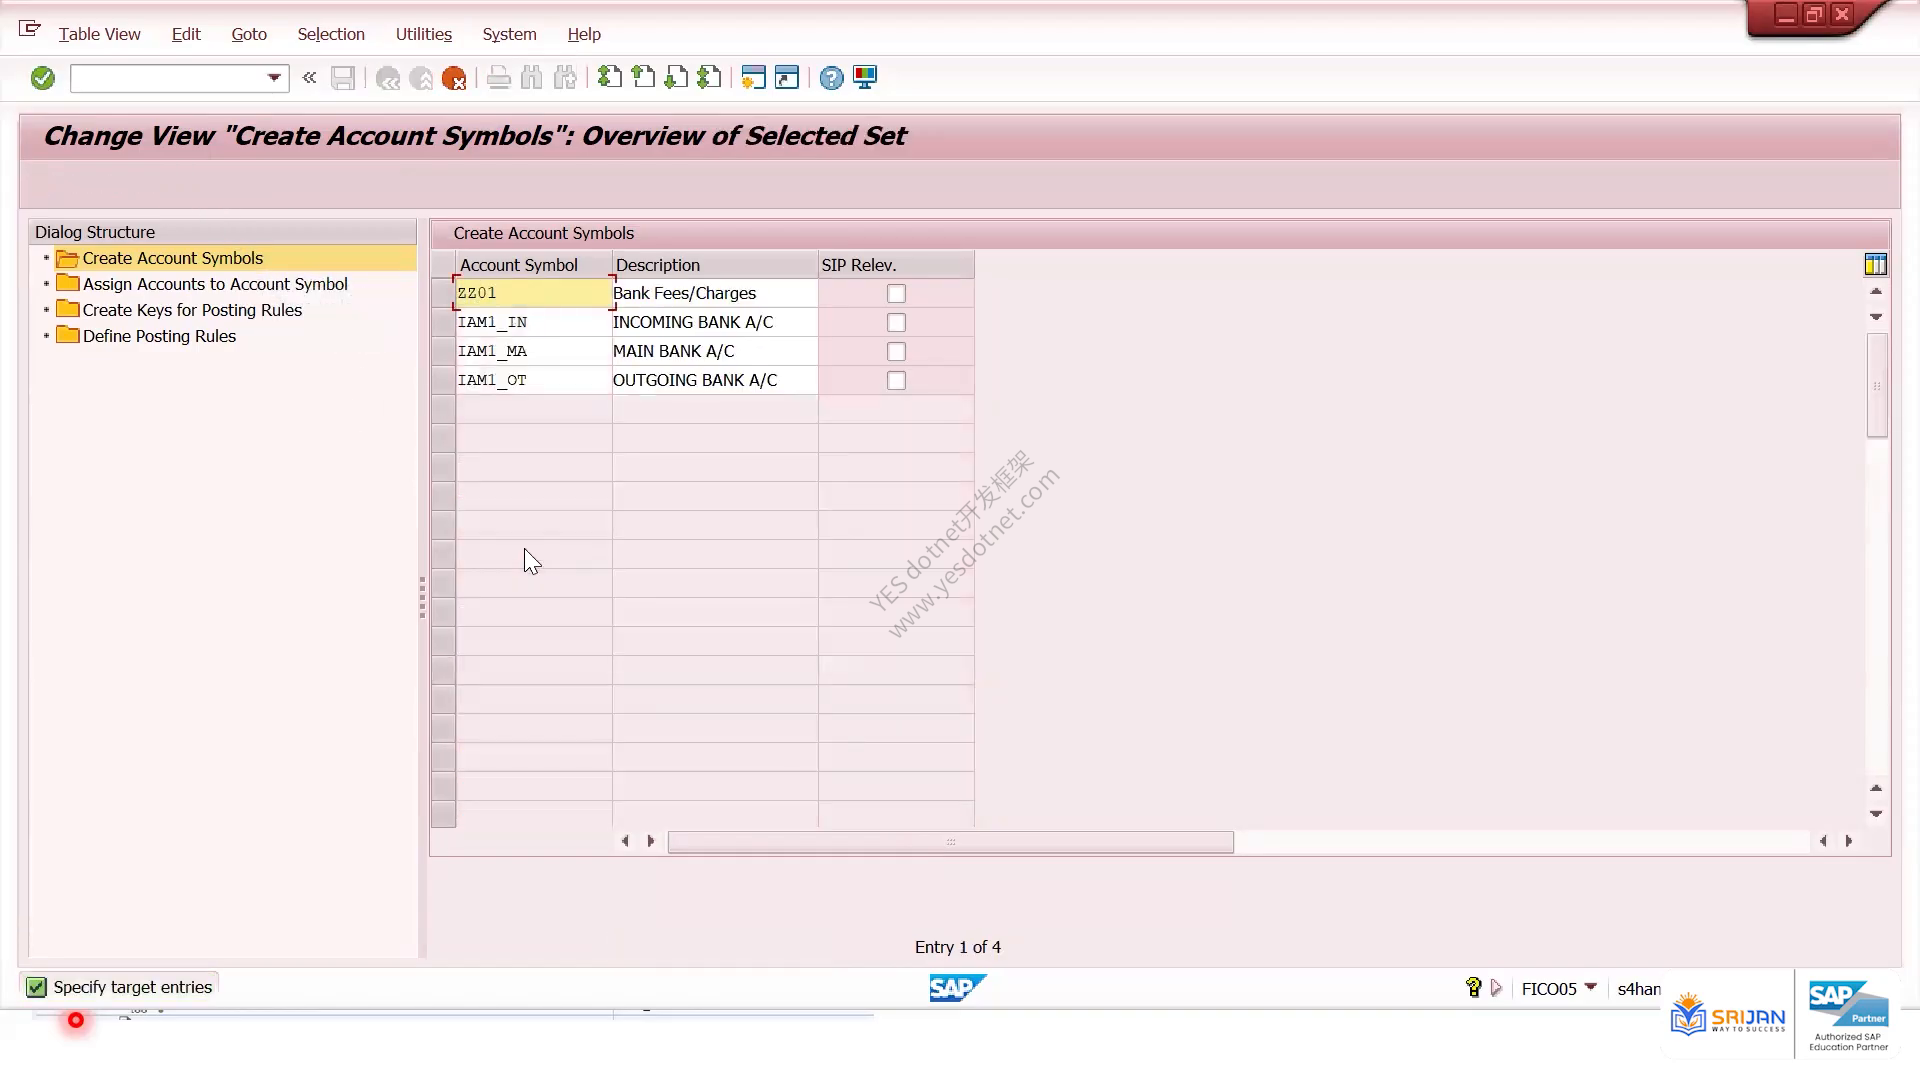Click the Save disk icon
The width and height of the screenshot is (1920, 1080).
(343, 78)
